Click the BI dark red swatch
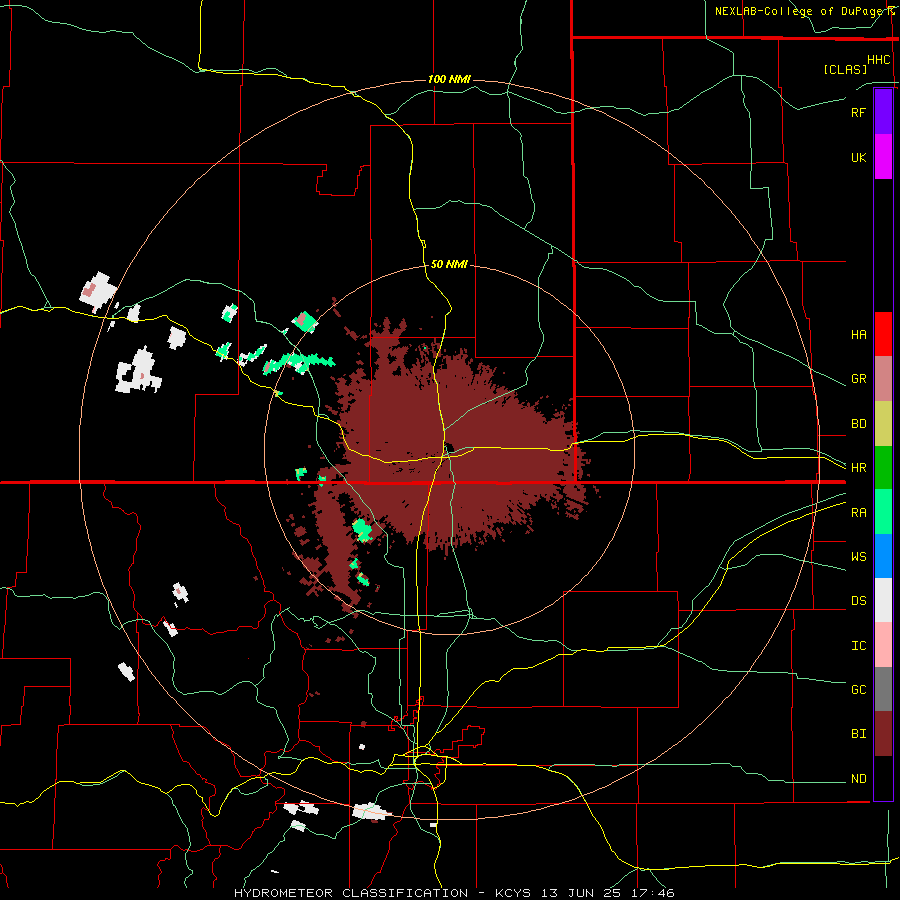Screen dimensions: 900x900 883,734
